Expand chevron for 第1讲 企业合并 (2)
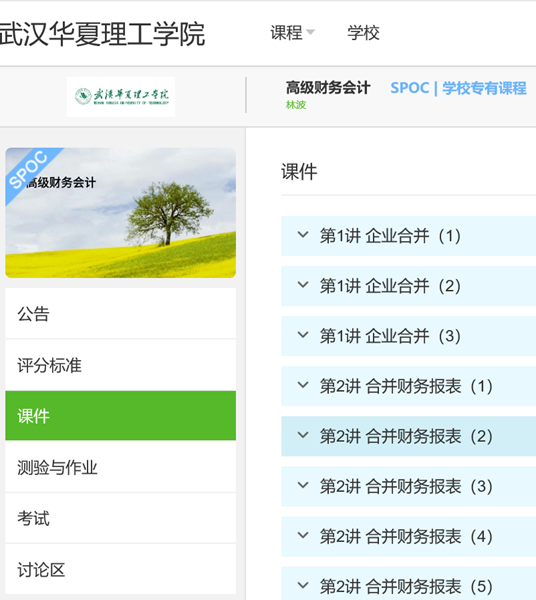The width and height of the screenshot is (536, 600). pos(303,285)
